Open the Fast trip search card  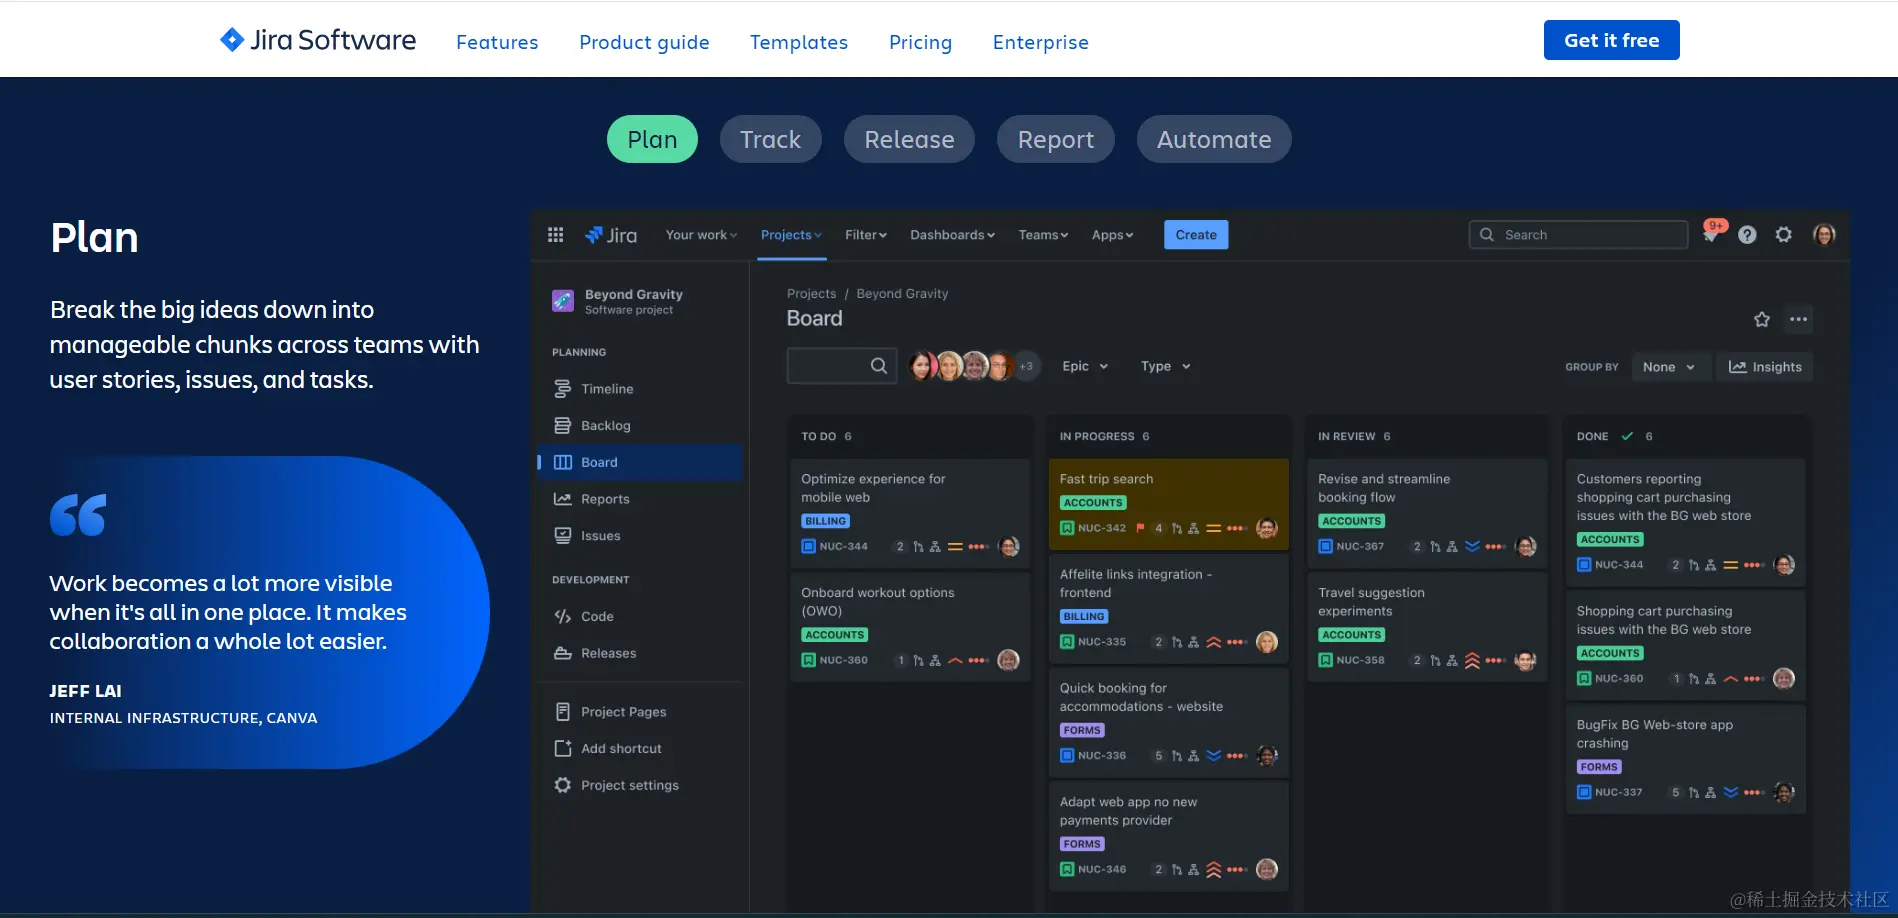coord(1168,504)
